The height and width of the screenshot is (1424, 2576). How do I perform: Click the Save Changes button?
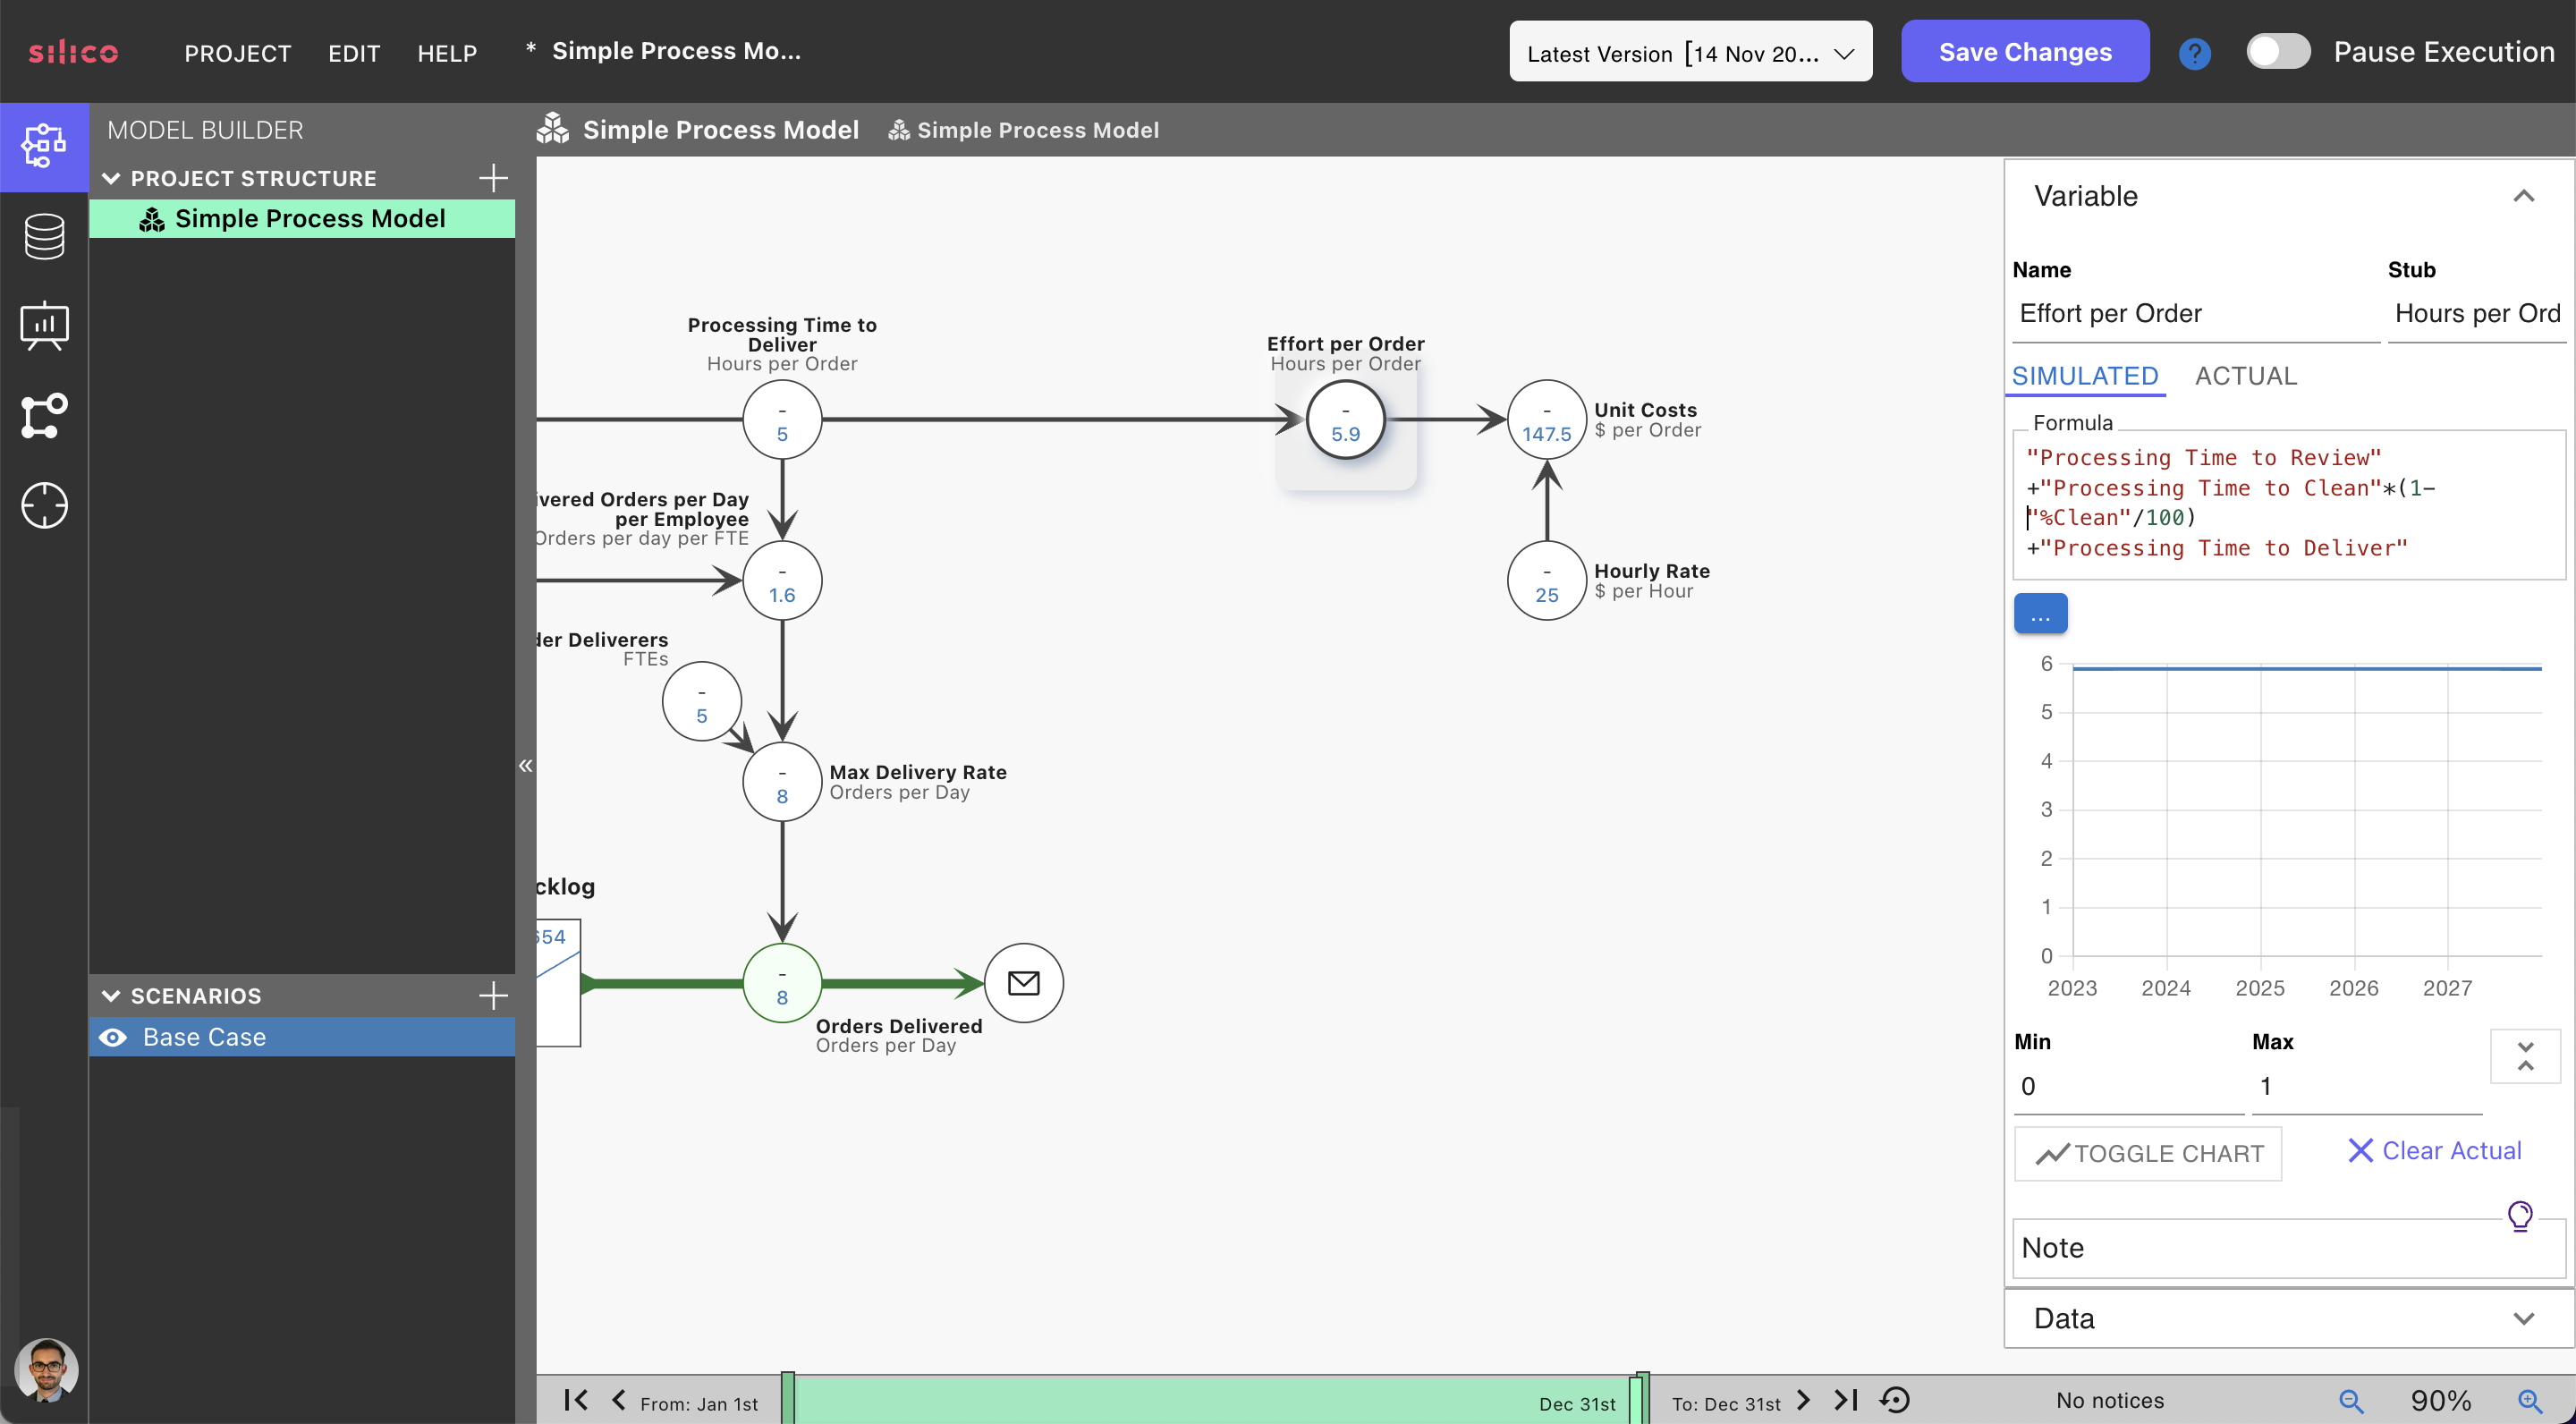[2024, 52]
